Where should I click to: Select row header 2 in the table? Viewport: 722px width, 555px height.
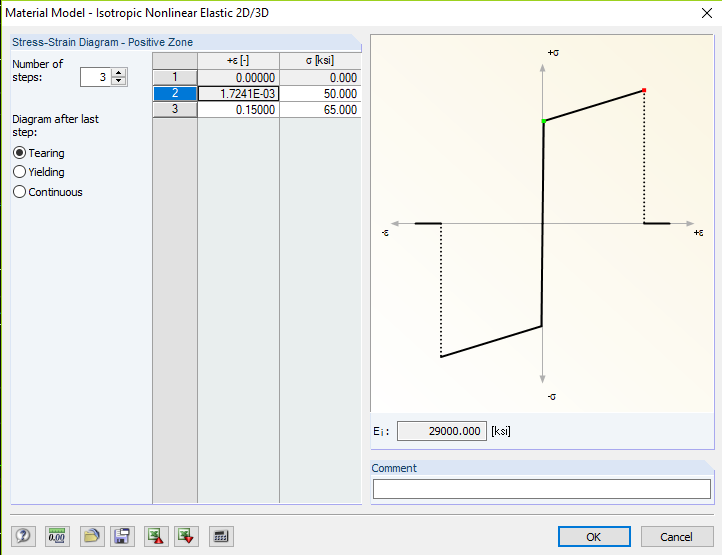175,93
